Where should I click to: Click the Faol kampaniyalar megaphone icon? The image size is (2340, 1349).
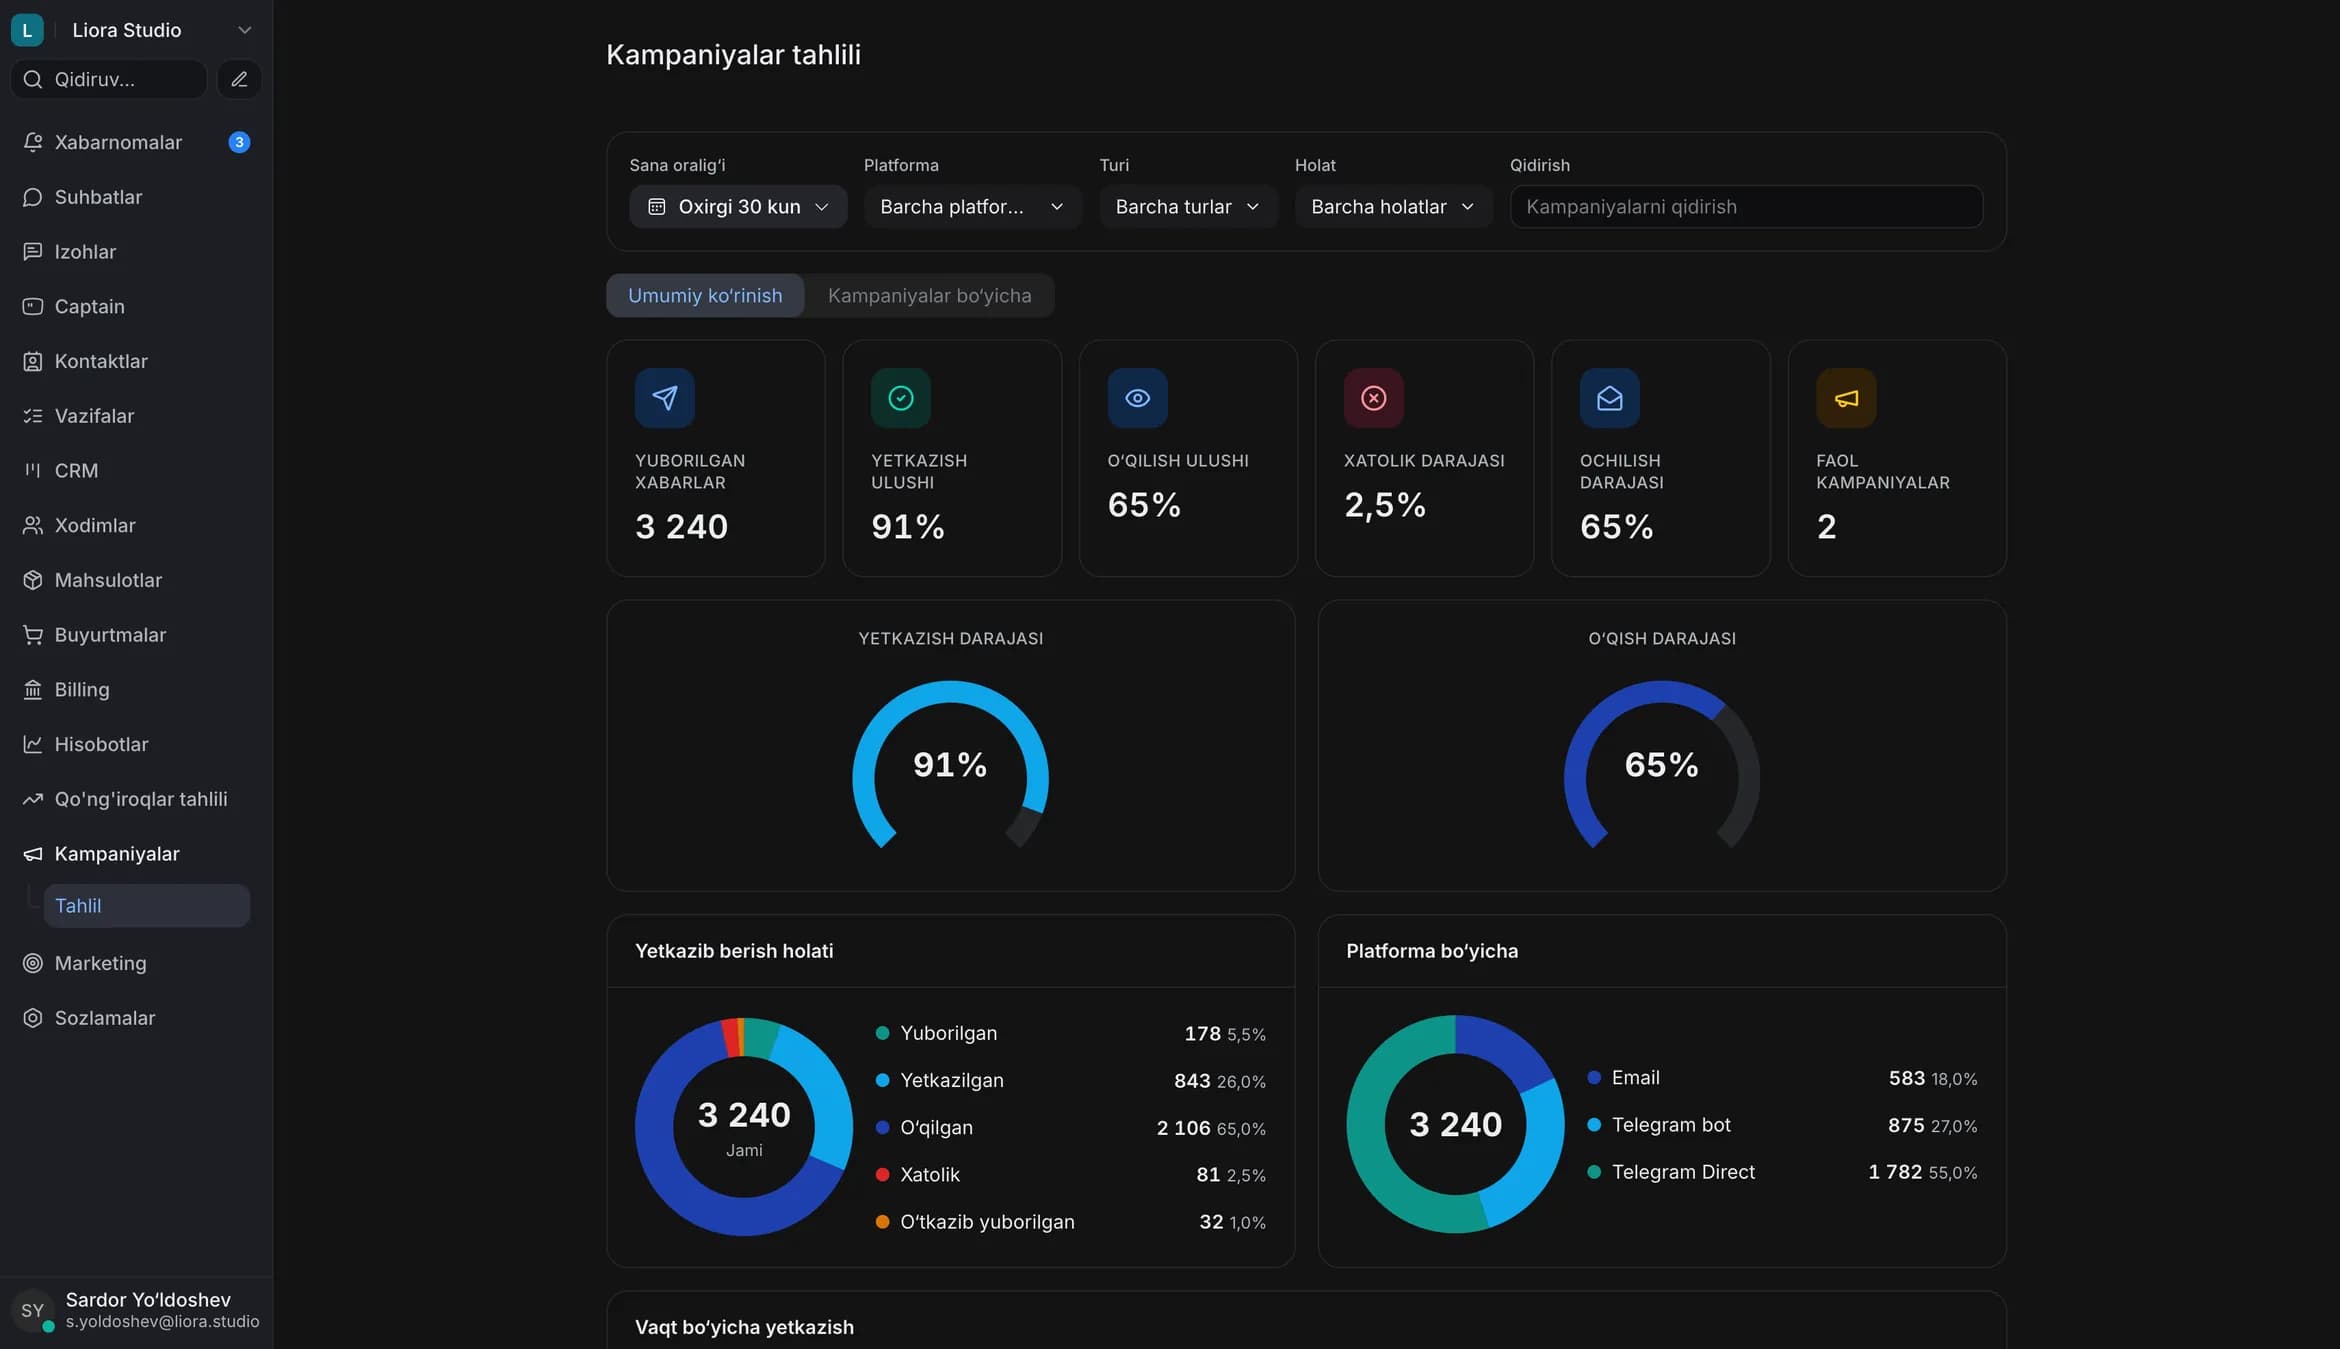[x=1846, y=398]
